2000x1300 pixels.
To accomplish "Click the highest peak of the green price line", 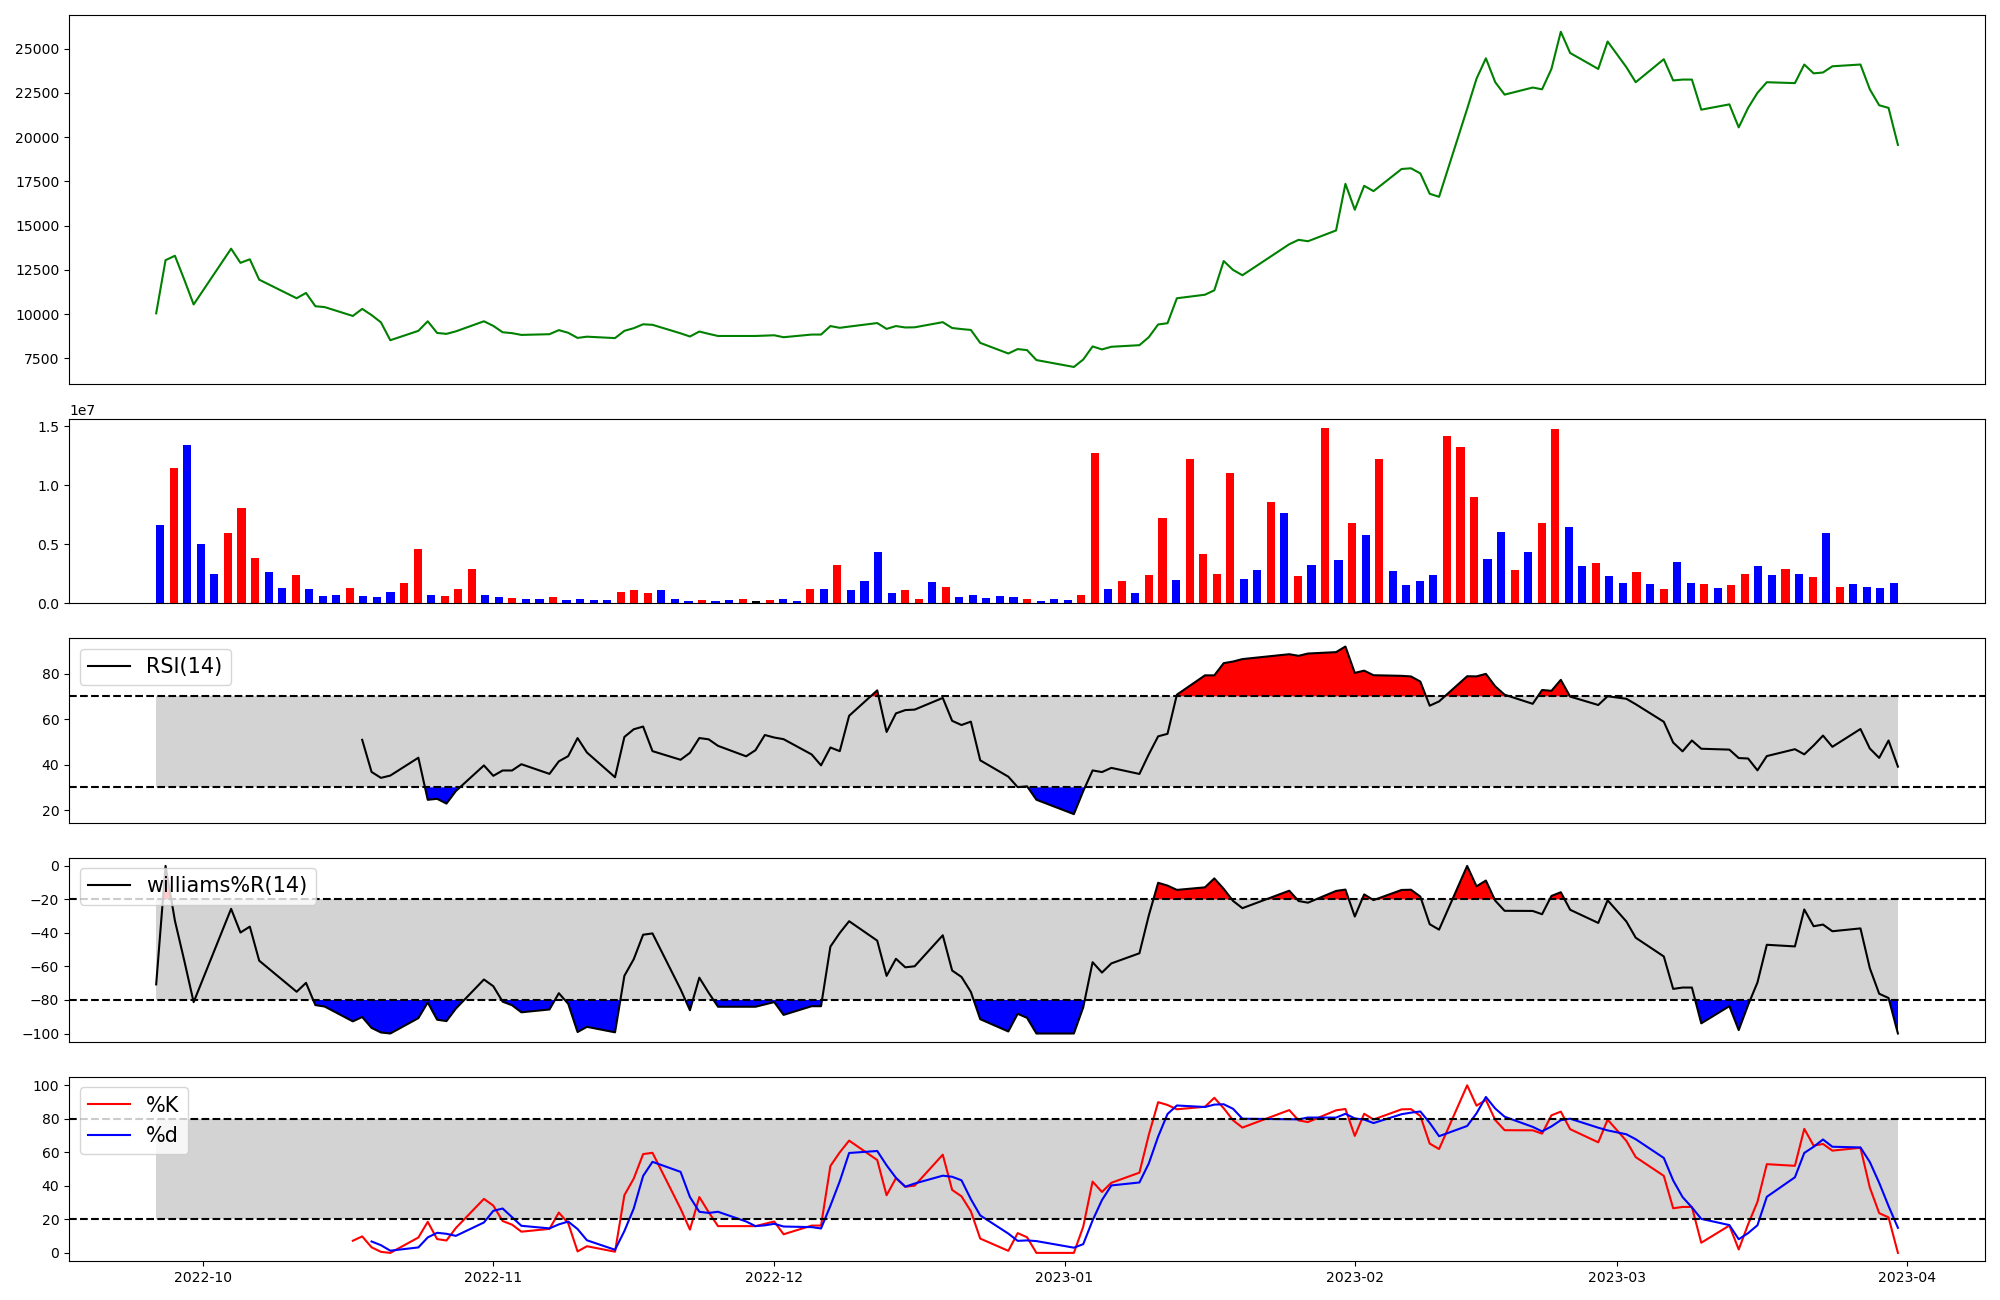I will point(1560,32).
